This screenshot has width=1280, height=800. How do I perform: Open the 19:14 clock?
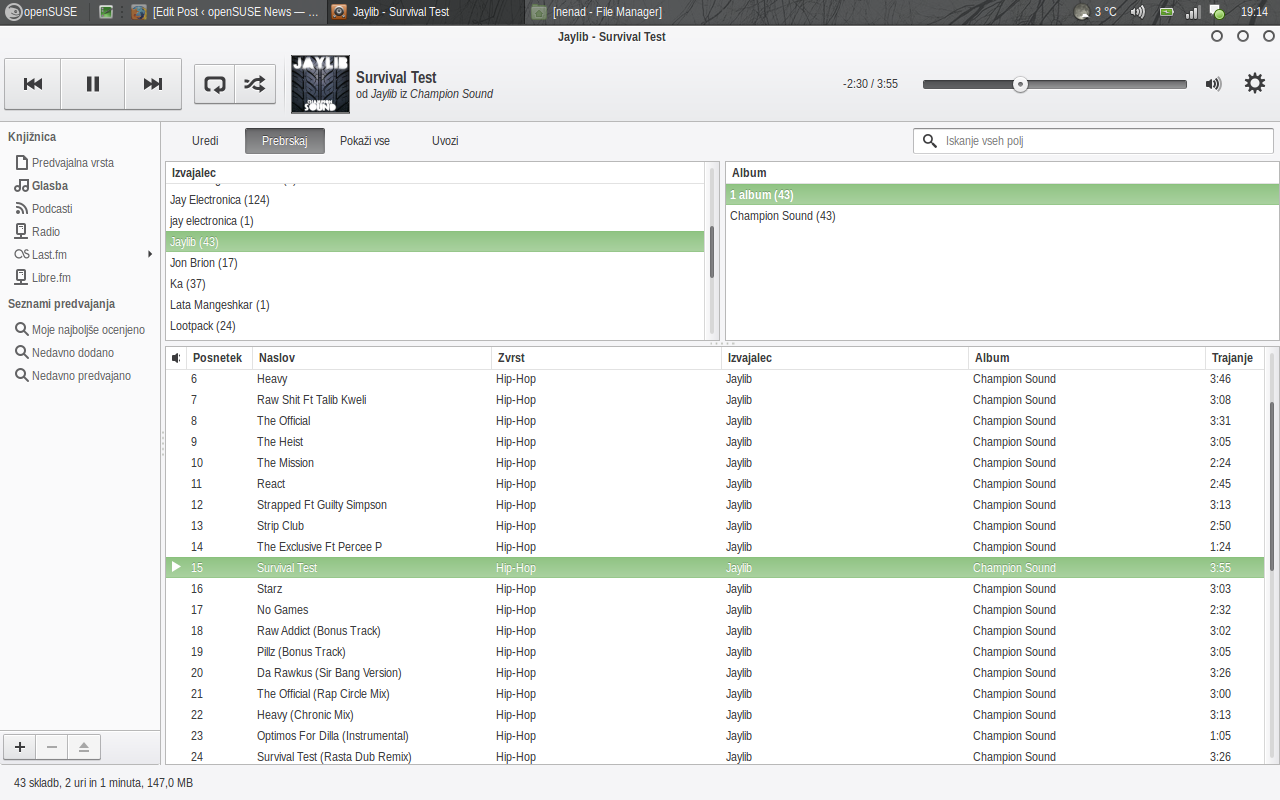point(1254,12)
